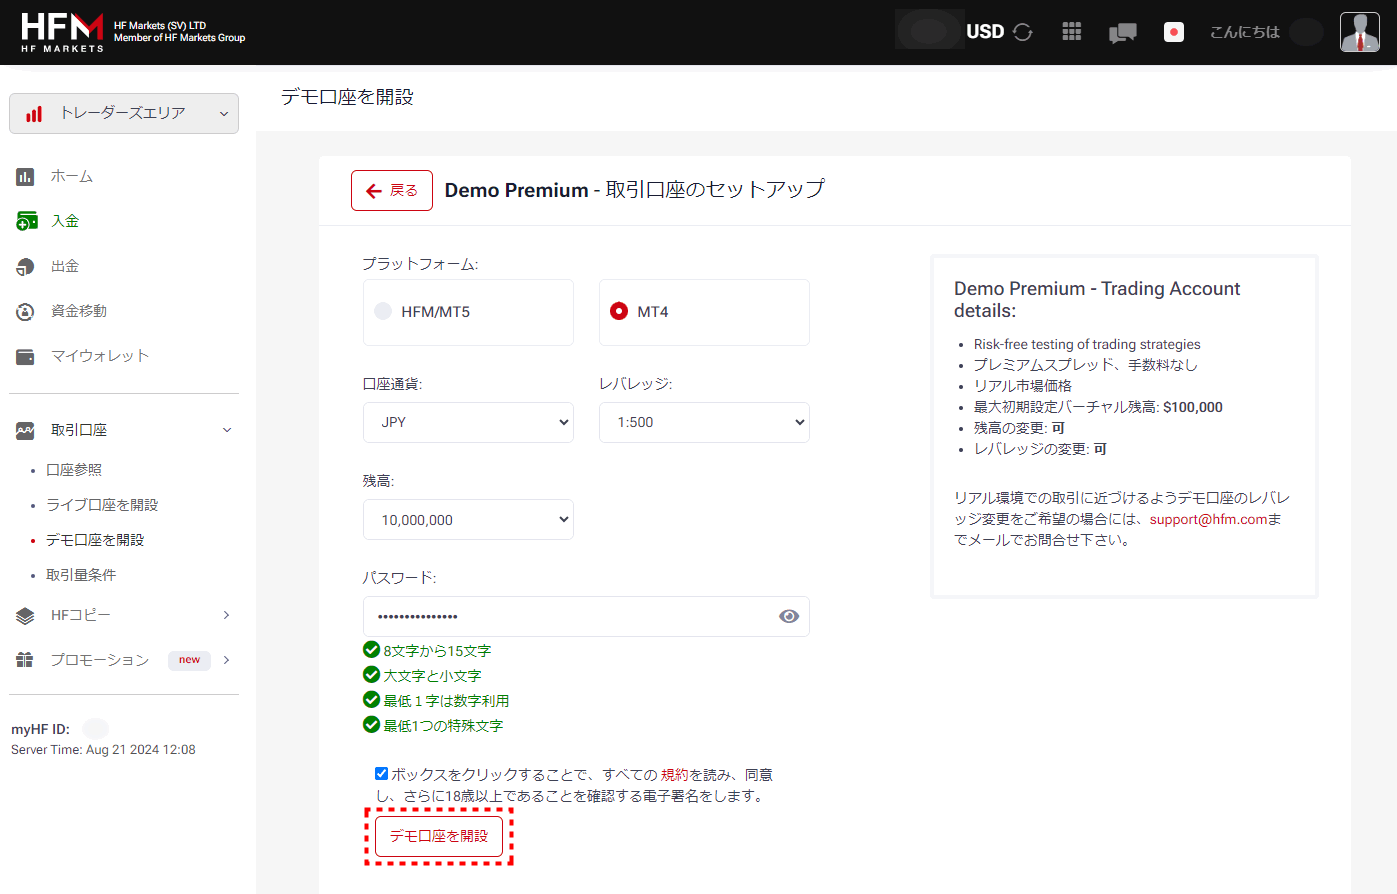Click the USD currency label

(x=985, y=32)
